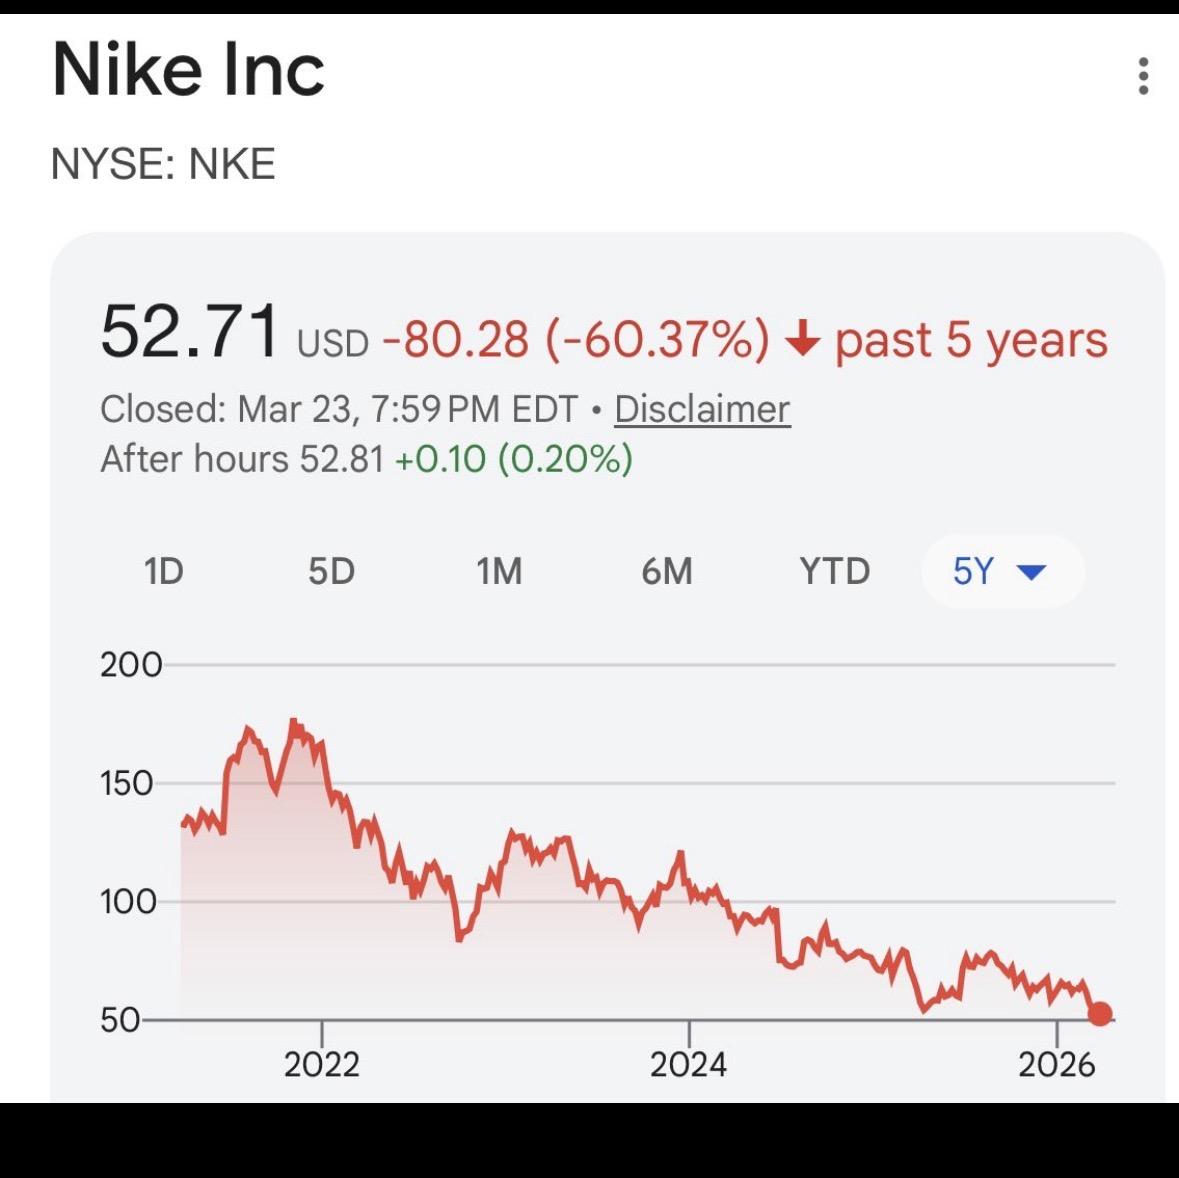Switch to the 6M range
Viewport: 1179px width, 1178px height.
point(667,572)
